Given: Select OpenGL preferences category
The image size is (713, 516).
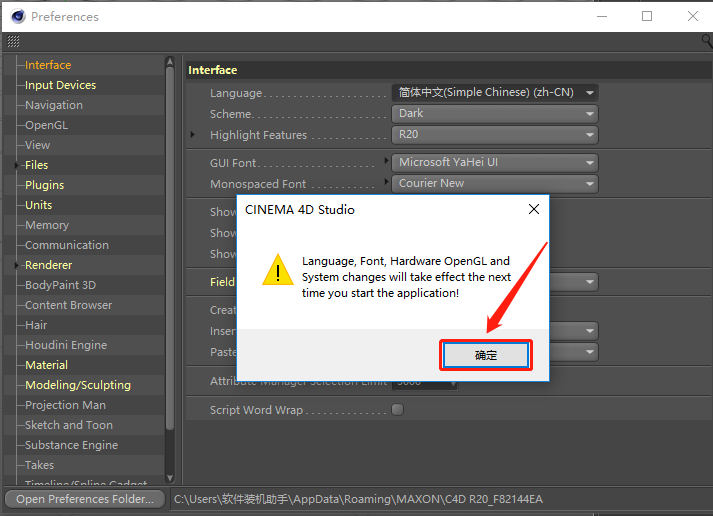Looking at the screenshot, I should [x=46, y=125].
